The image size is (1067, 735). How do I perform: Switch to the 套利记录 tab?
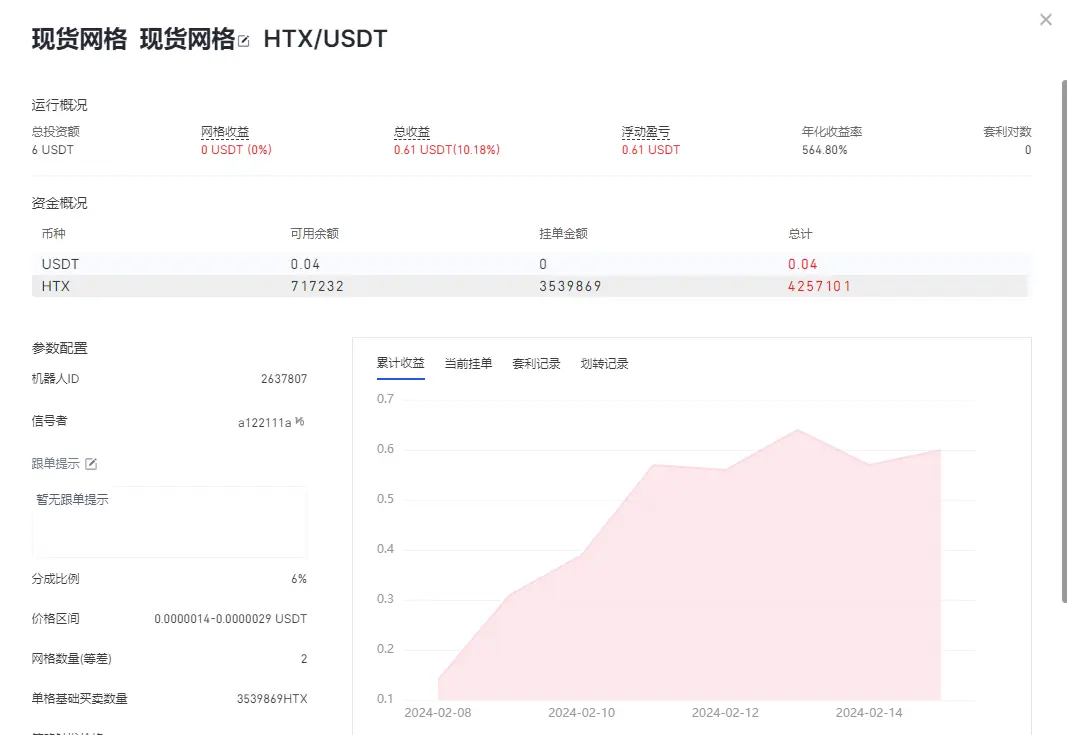(536, 363)
